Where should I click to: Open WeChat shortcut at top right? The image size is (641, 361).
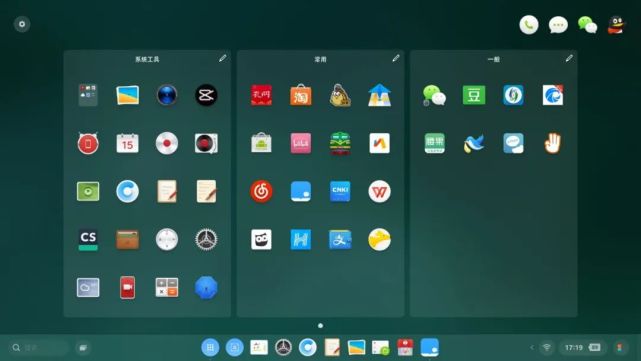587,25
